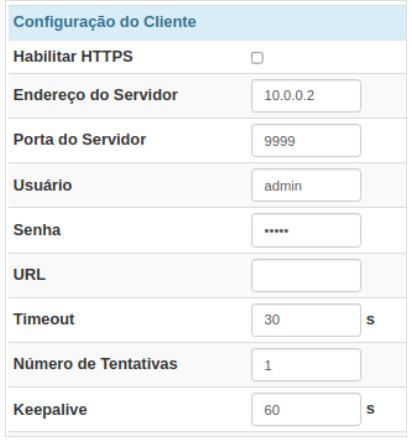Click the Keepalive field showing 60
This screenshot has height=444, width=412.
[x=306, y=409]
